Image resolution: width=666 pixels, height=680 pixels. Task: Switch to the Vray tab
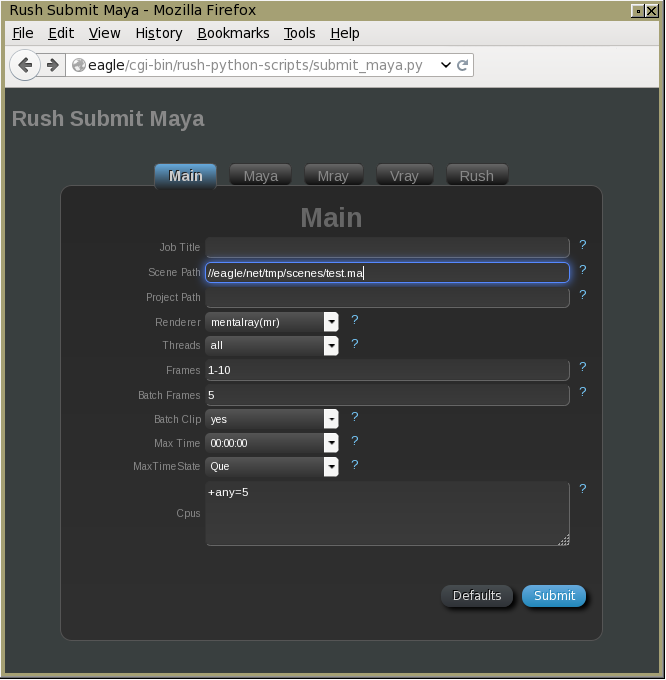(405, 175)
